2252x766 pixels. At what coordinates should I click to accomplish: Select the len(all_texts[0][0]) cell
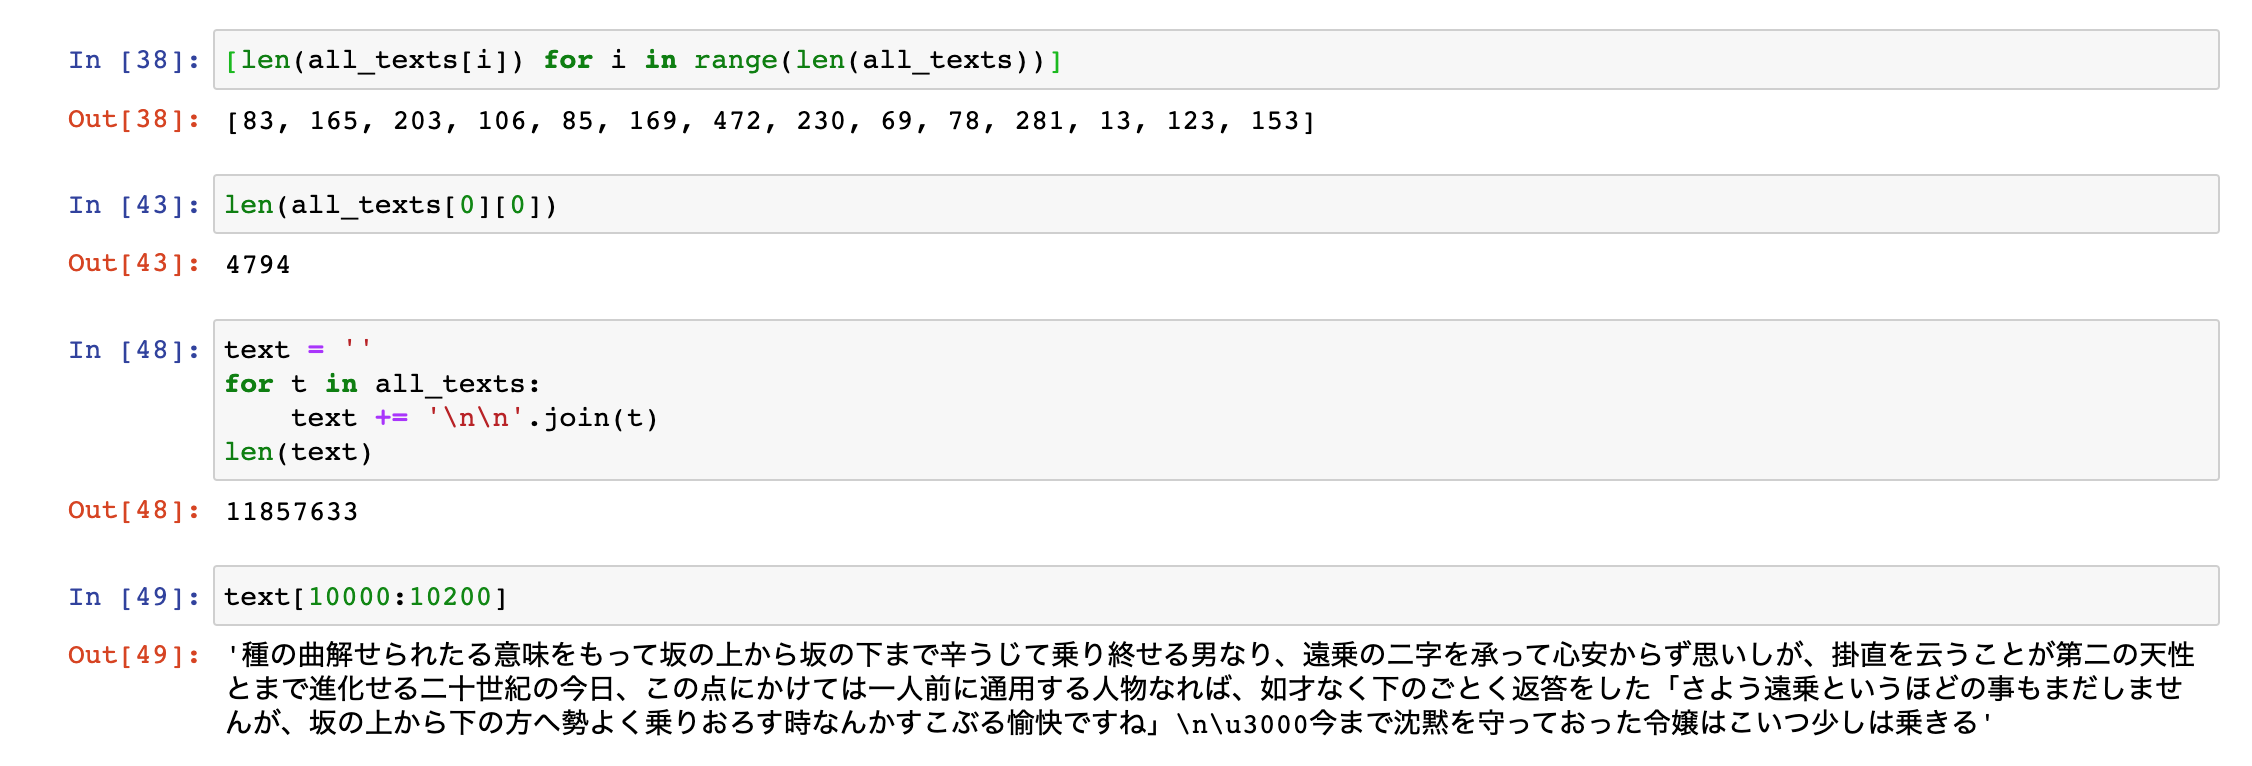click(x=1216, y=205)
